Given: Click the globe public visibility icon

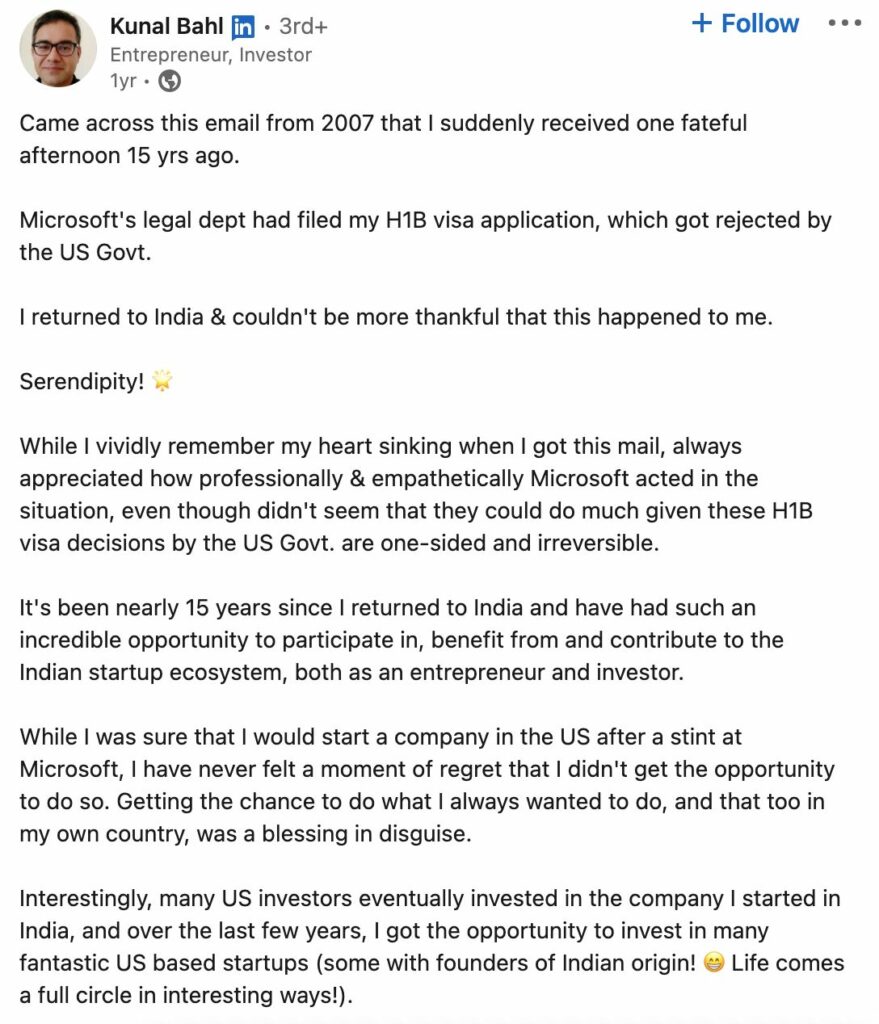Looking at the screenshot, I should pos(170,81).
